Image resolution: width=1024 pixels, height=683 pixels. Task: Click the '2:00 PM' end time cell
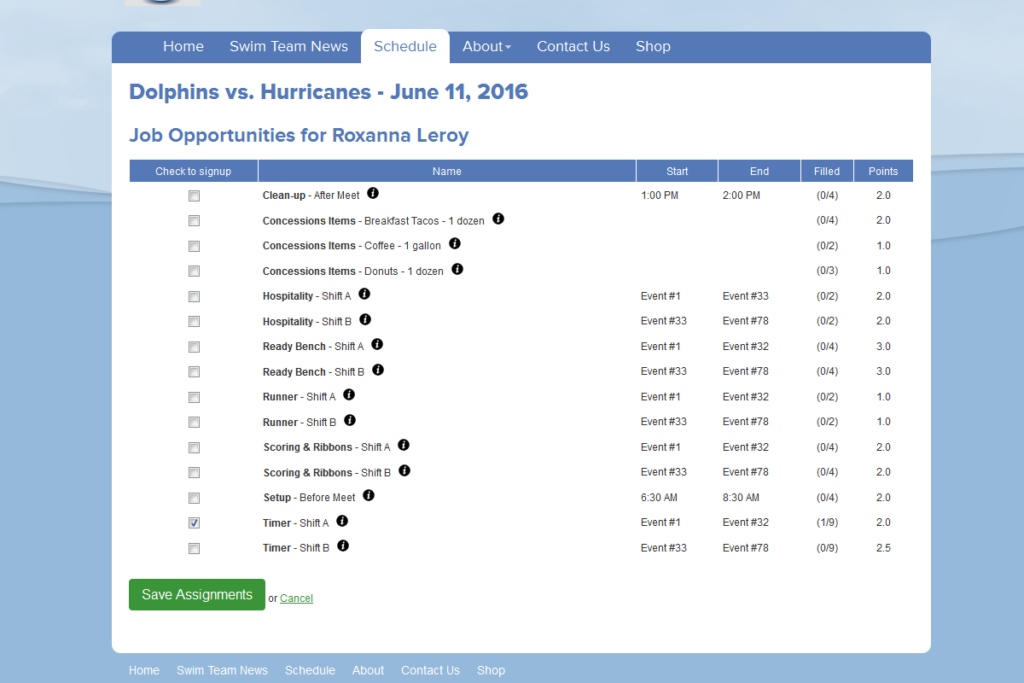(741, 195)
